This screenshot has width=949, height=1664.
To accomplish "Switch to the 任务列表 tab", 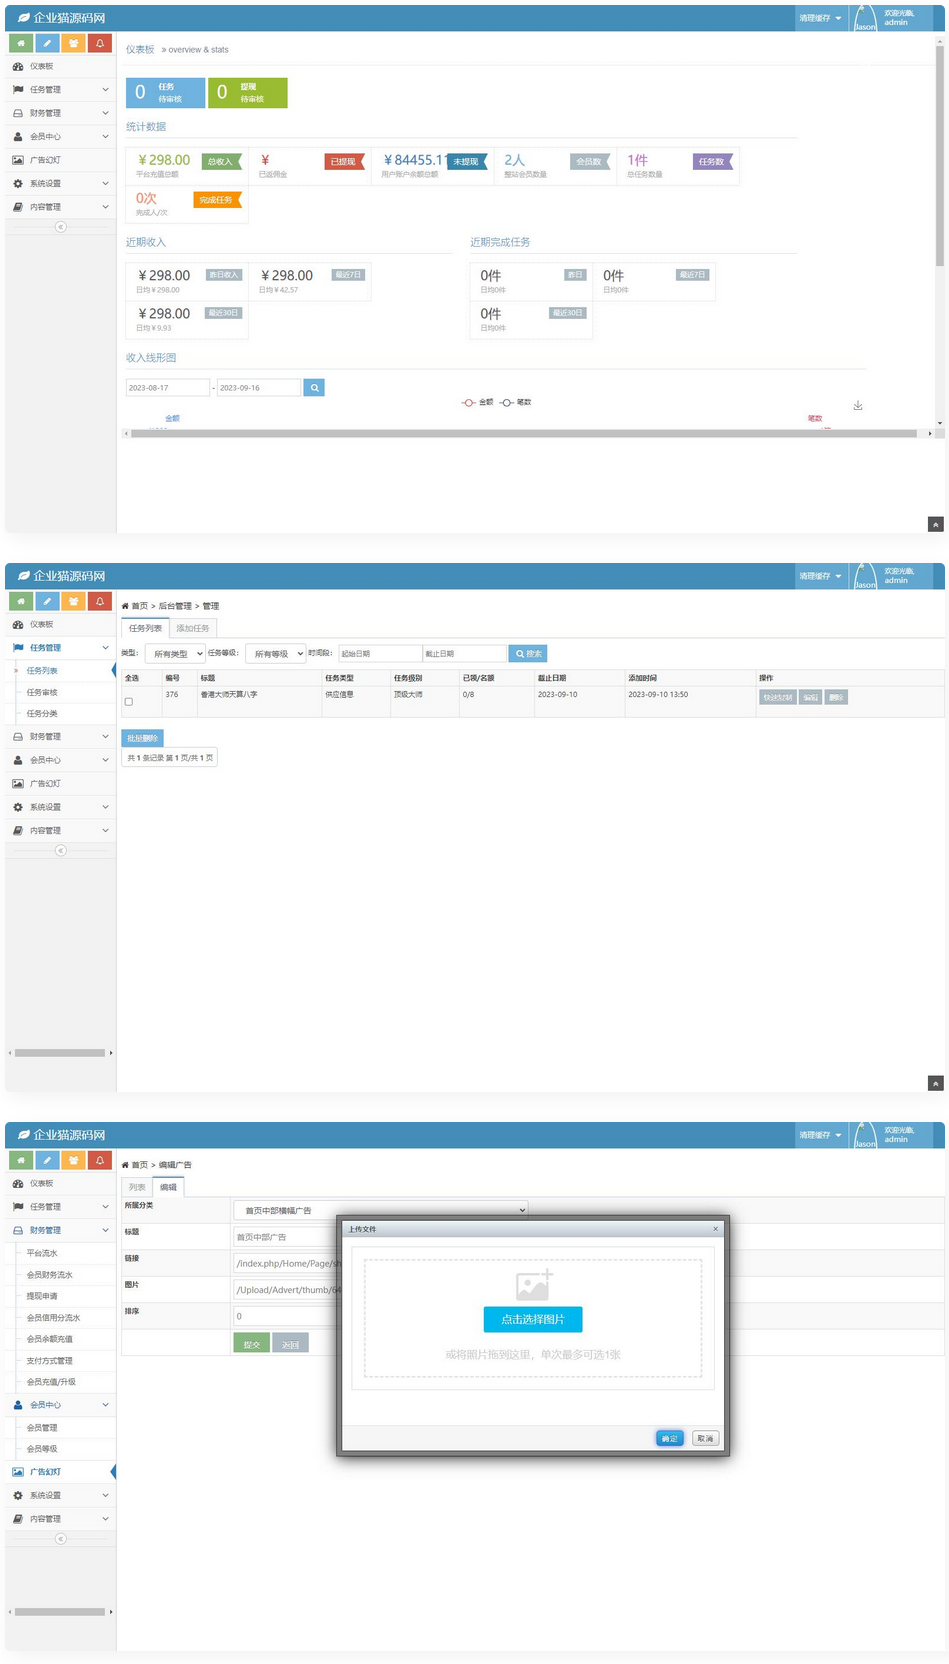I will click(145, 628).
